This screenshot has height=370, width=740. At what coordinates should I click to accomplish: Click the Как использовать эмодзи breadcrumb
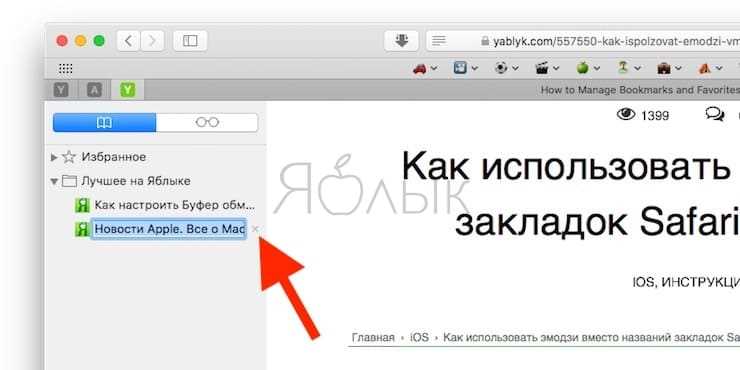592,338
